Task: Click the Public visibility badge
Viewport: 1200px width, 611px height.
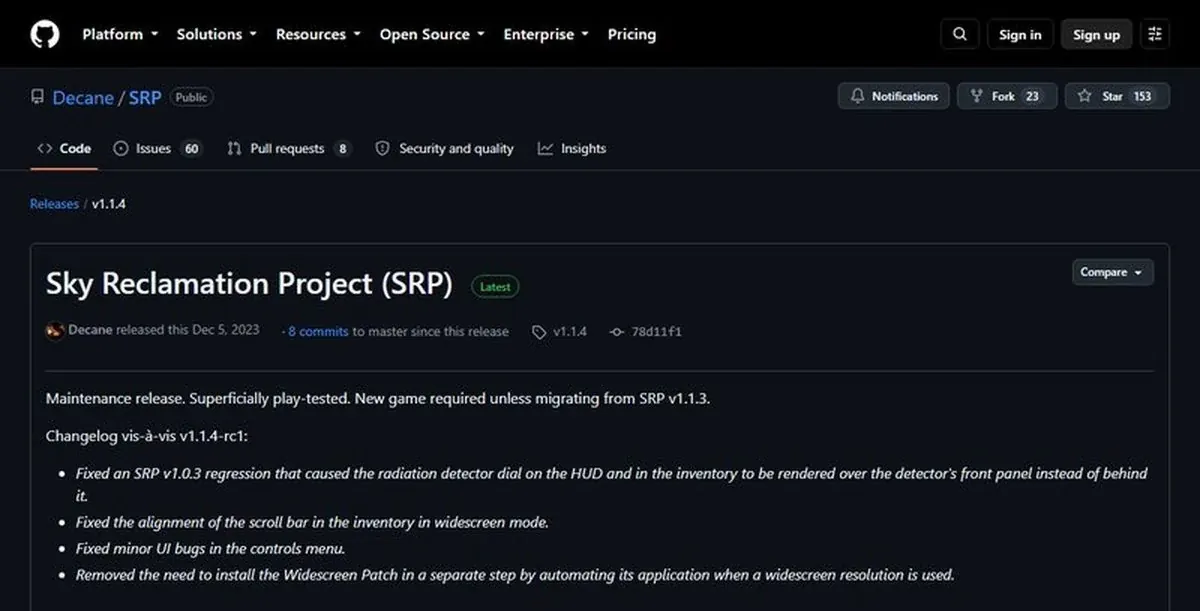Action: (191, 97)
